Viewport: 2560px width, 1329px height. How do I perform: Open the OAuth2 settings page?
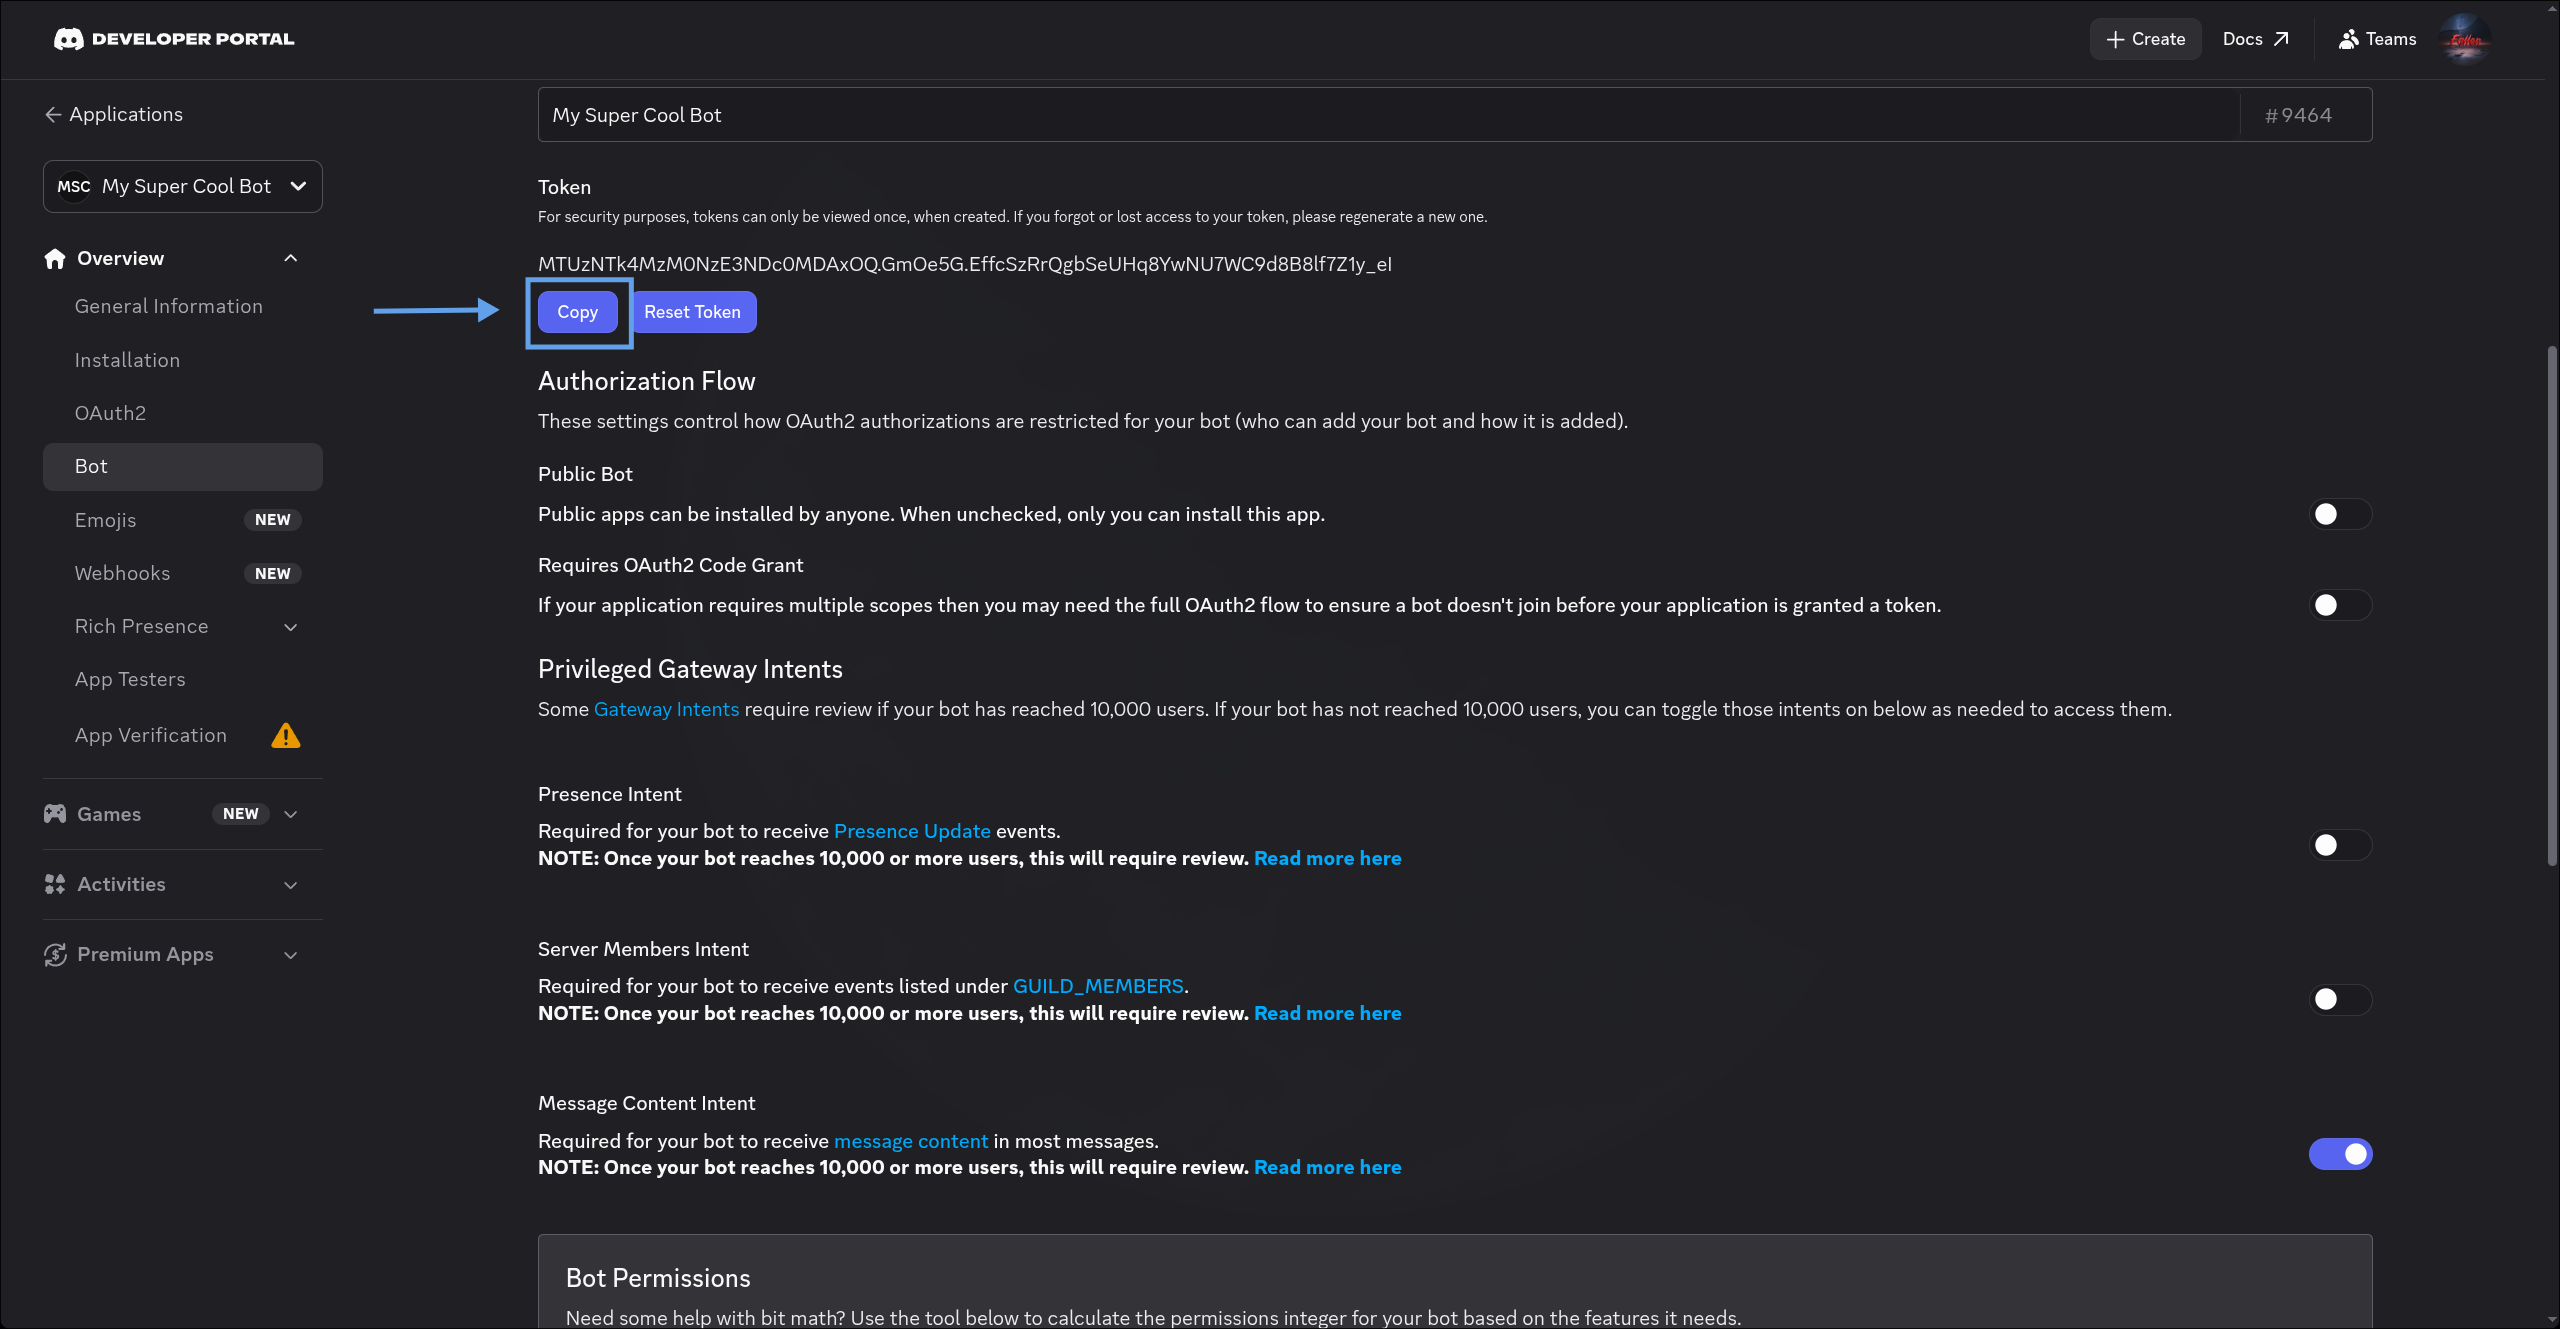coord(111,413)
